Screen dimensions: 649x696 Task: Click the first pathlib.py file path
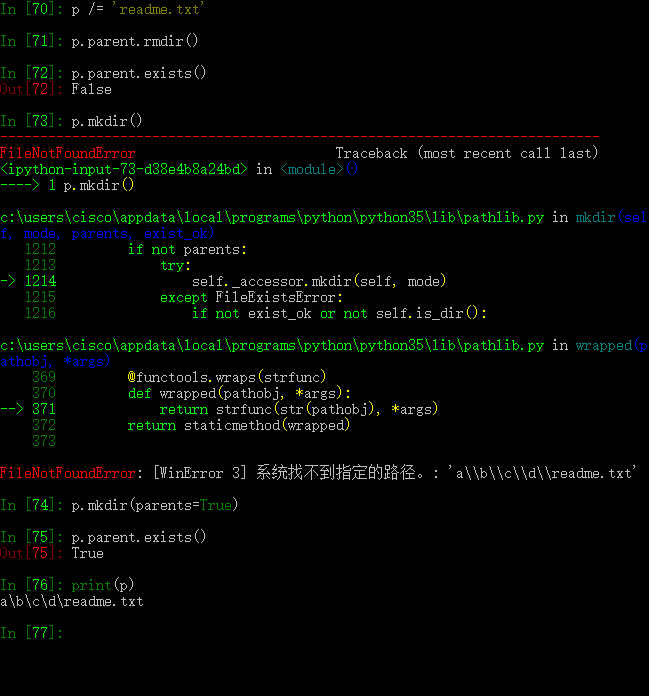click(x=272, y=217)
